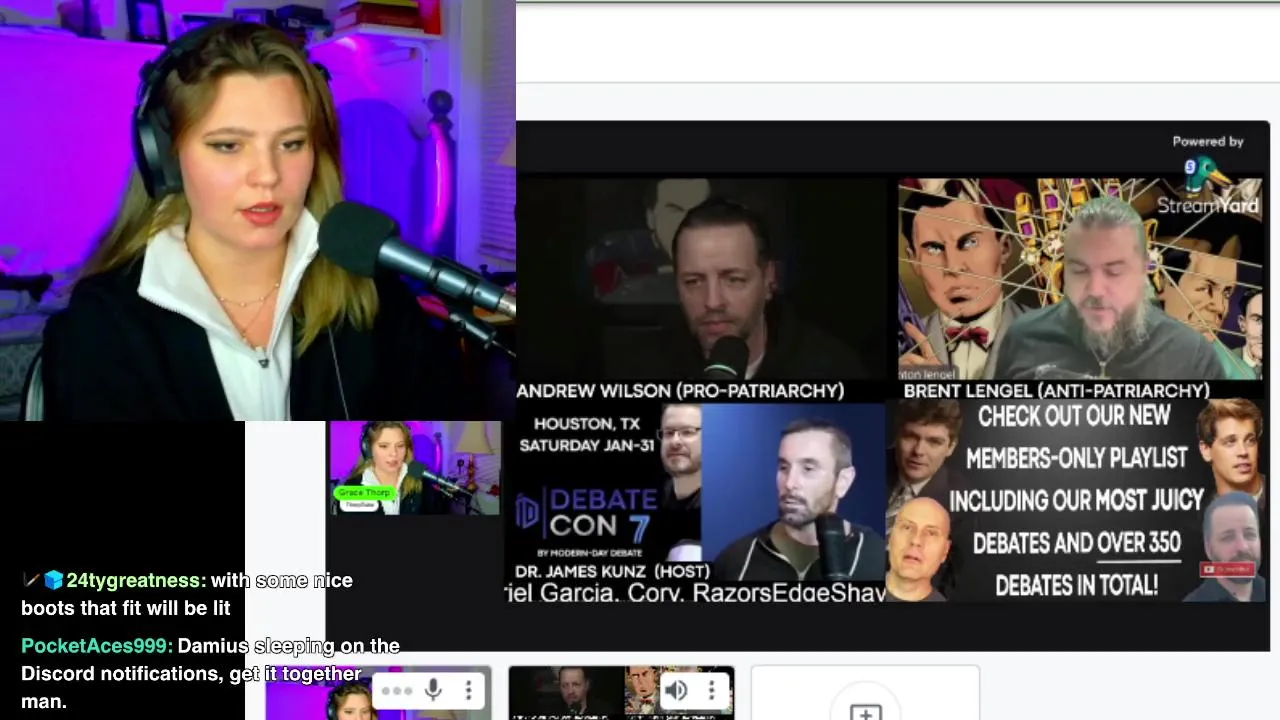Screen dimensions: 1280x720
Task: Click Andrew Wilson (Pro-Patriarchy) video tile
Action: click(700, 279)
